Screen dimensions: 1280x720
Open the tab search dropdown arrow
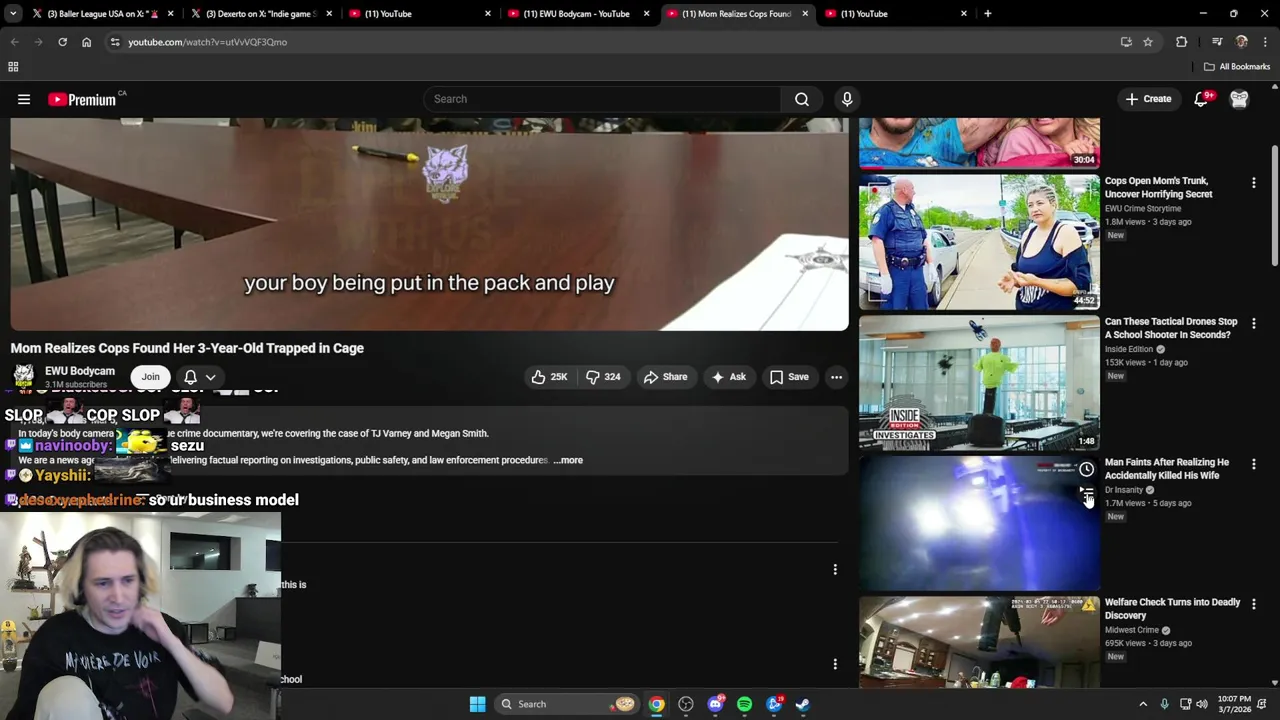tap(13, 14)
